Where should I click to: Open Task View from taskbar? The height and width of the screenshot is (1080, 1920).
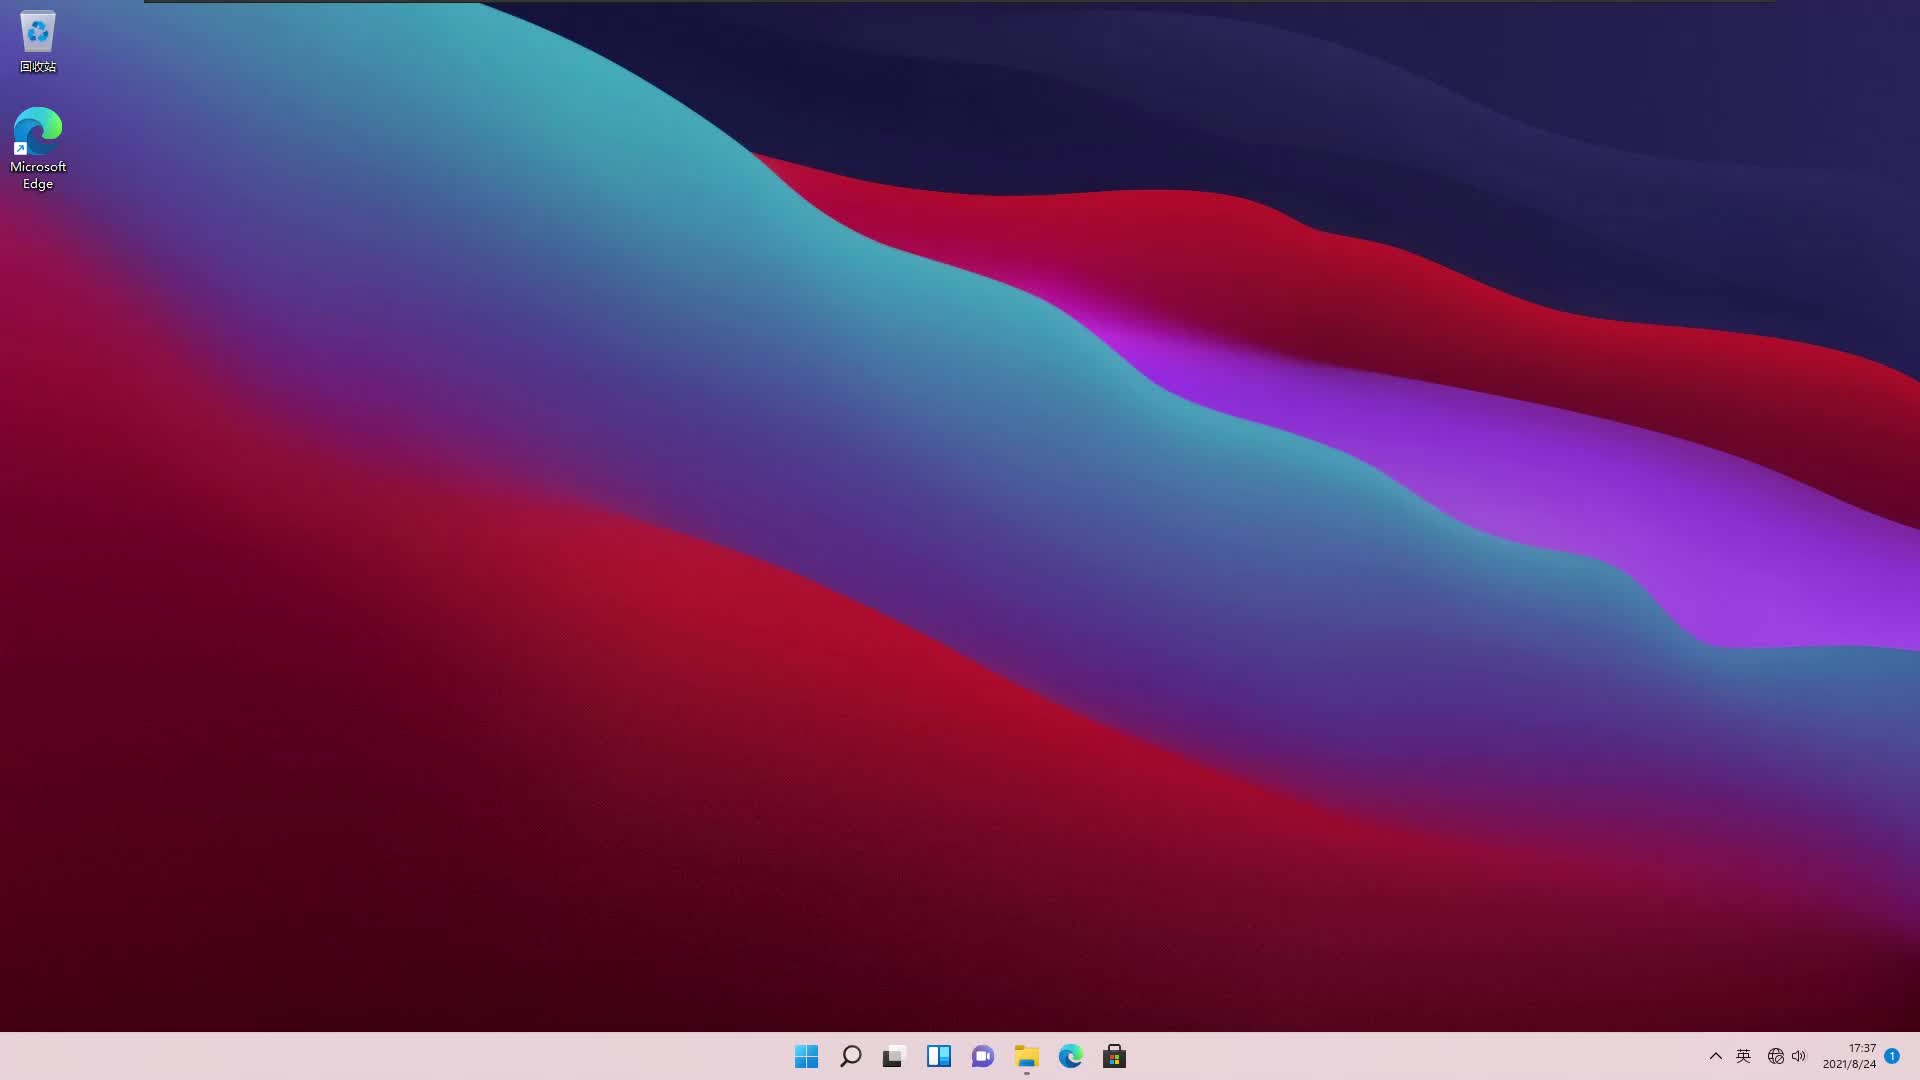pos(894,1056)
